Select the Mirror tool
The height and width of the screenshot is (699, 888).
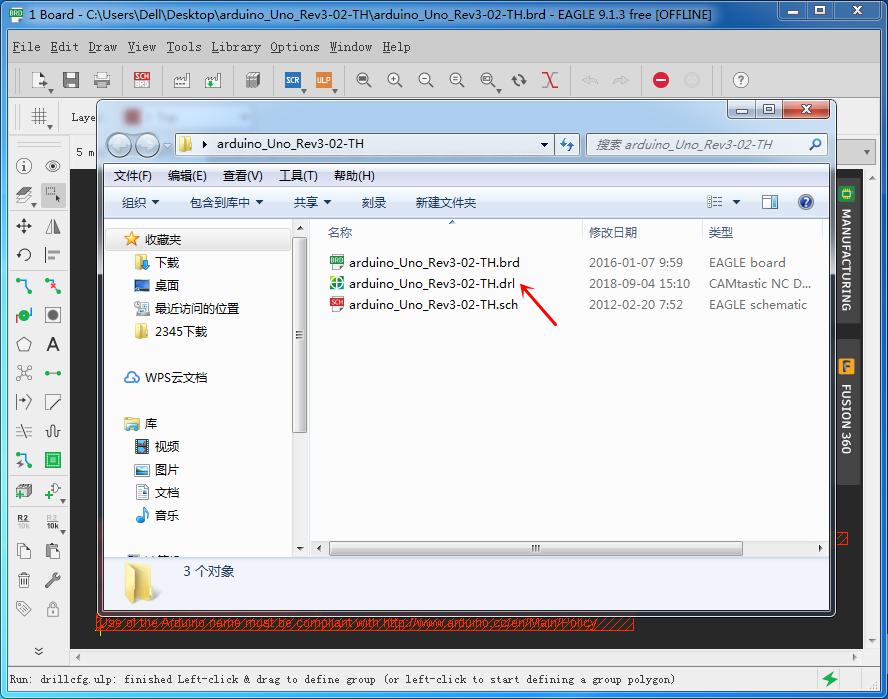[x=53, y=227]
